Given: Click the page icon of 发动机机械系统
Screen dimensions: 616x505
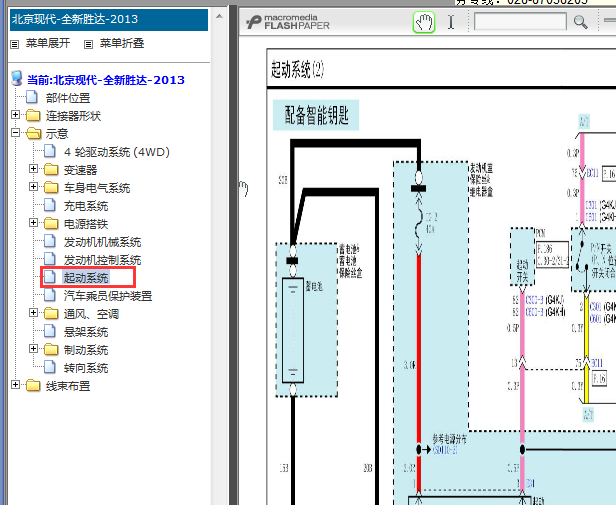Looking at the screenshot, I should (50, 241).
